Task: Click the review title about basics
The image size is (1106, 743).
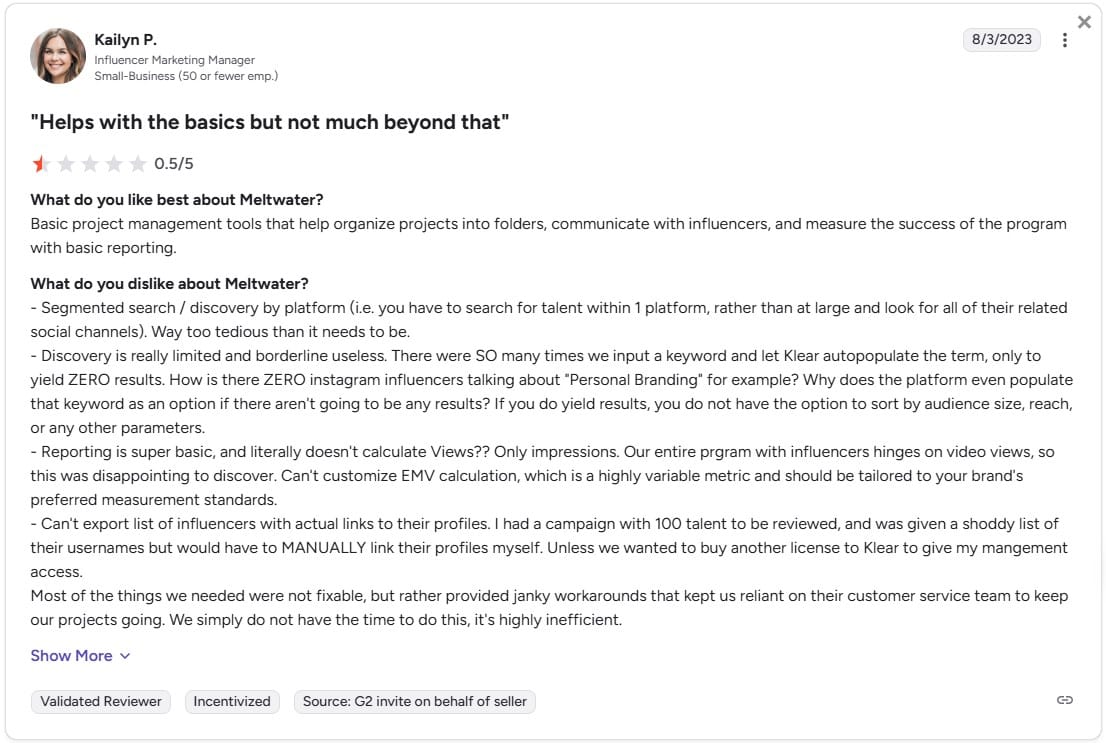Action: tap(269, 122)
